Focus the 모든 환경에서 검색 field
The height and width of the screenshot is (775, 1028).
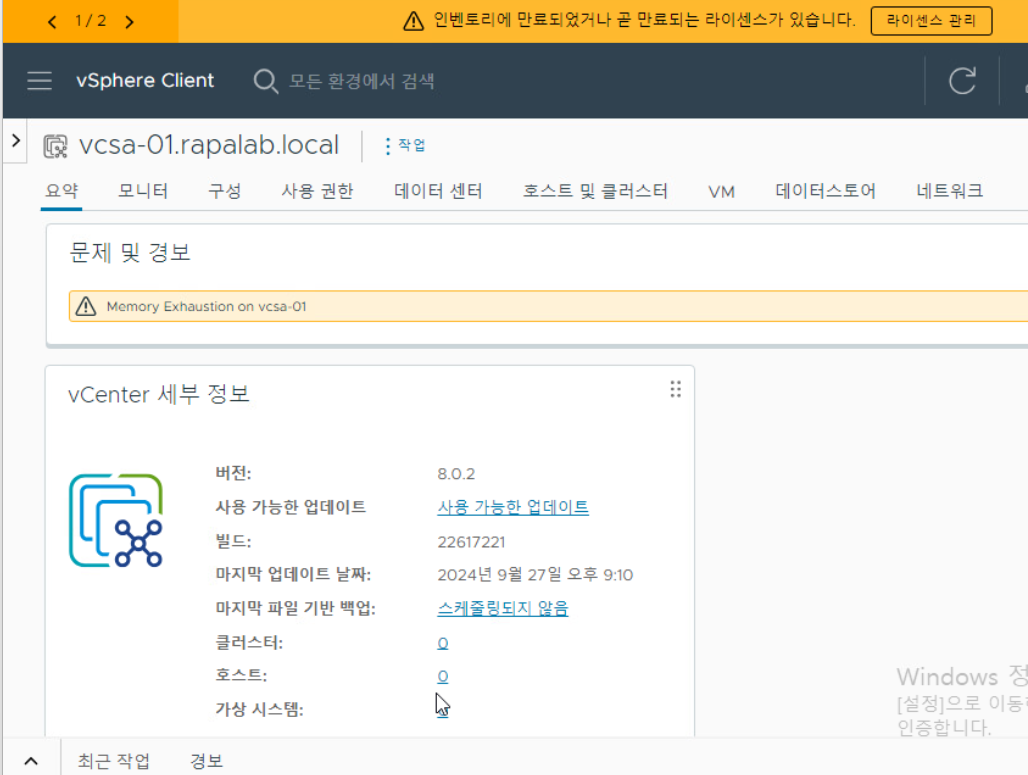362,81
